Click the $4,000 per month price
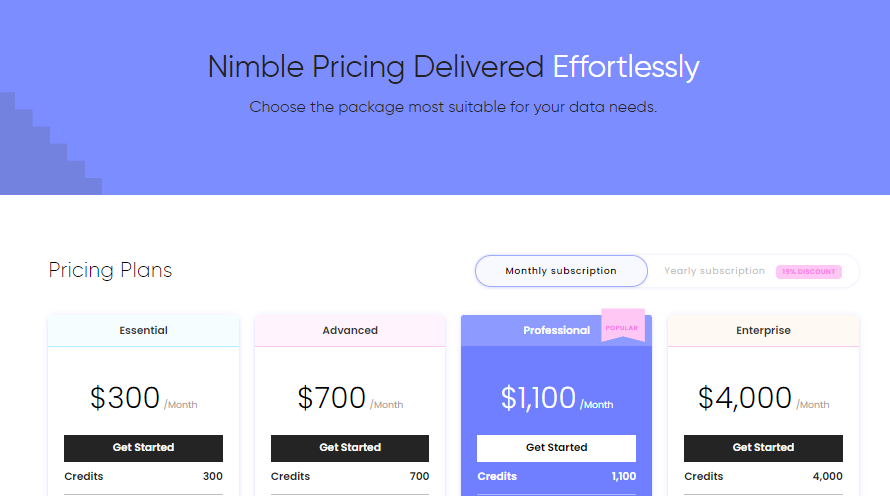 745,398
